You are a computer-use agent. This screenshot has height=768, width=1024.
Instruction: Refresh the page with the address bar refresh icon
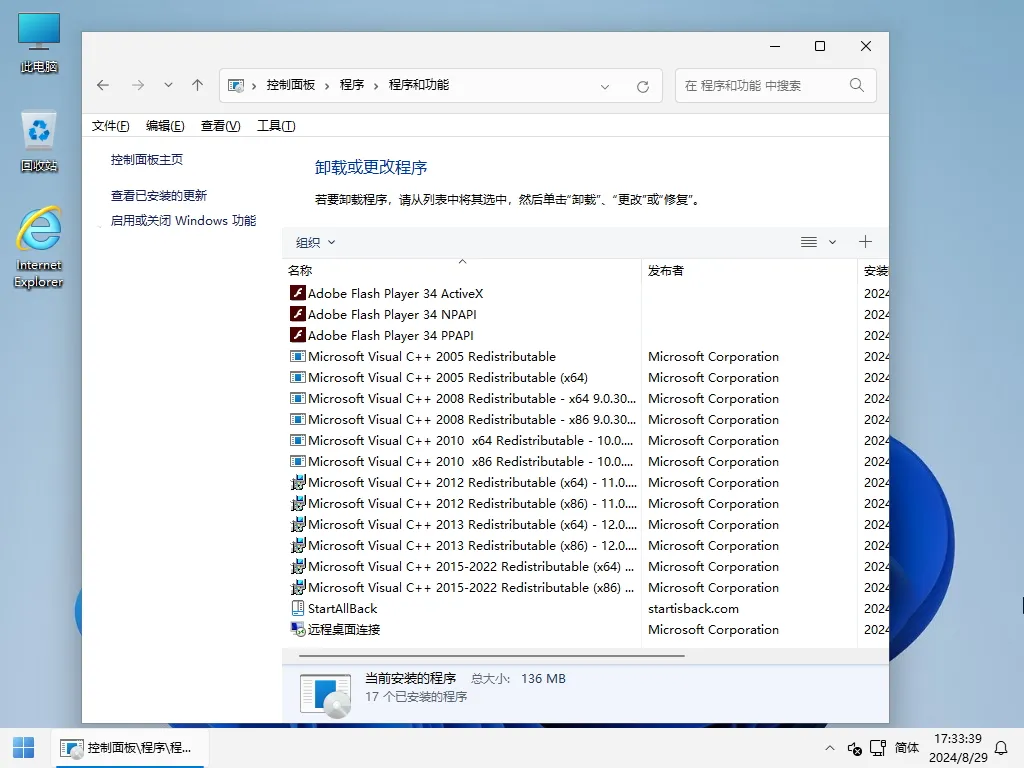(x=642, y=86)
